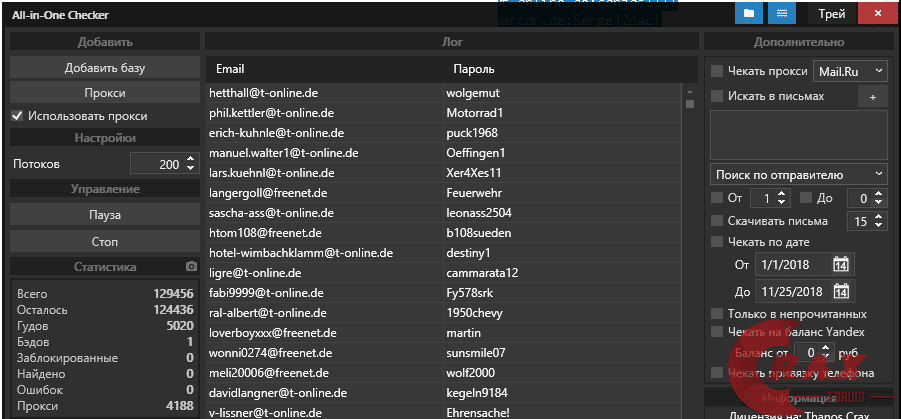The image size is (901, 419).
Task: Decrease the От counter value
Action: point(780,202)
